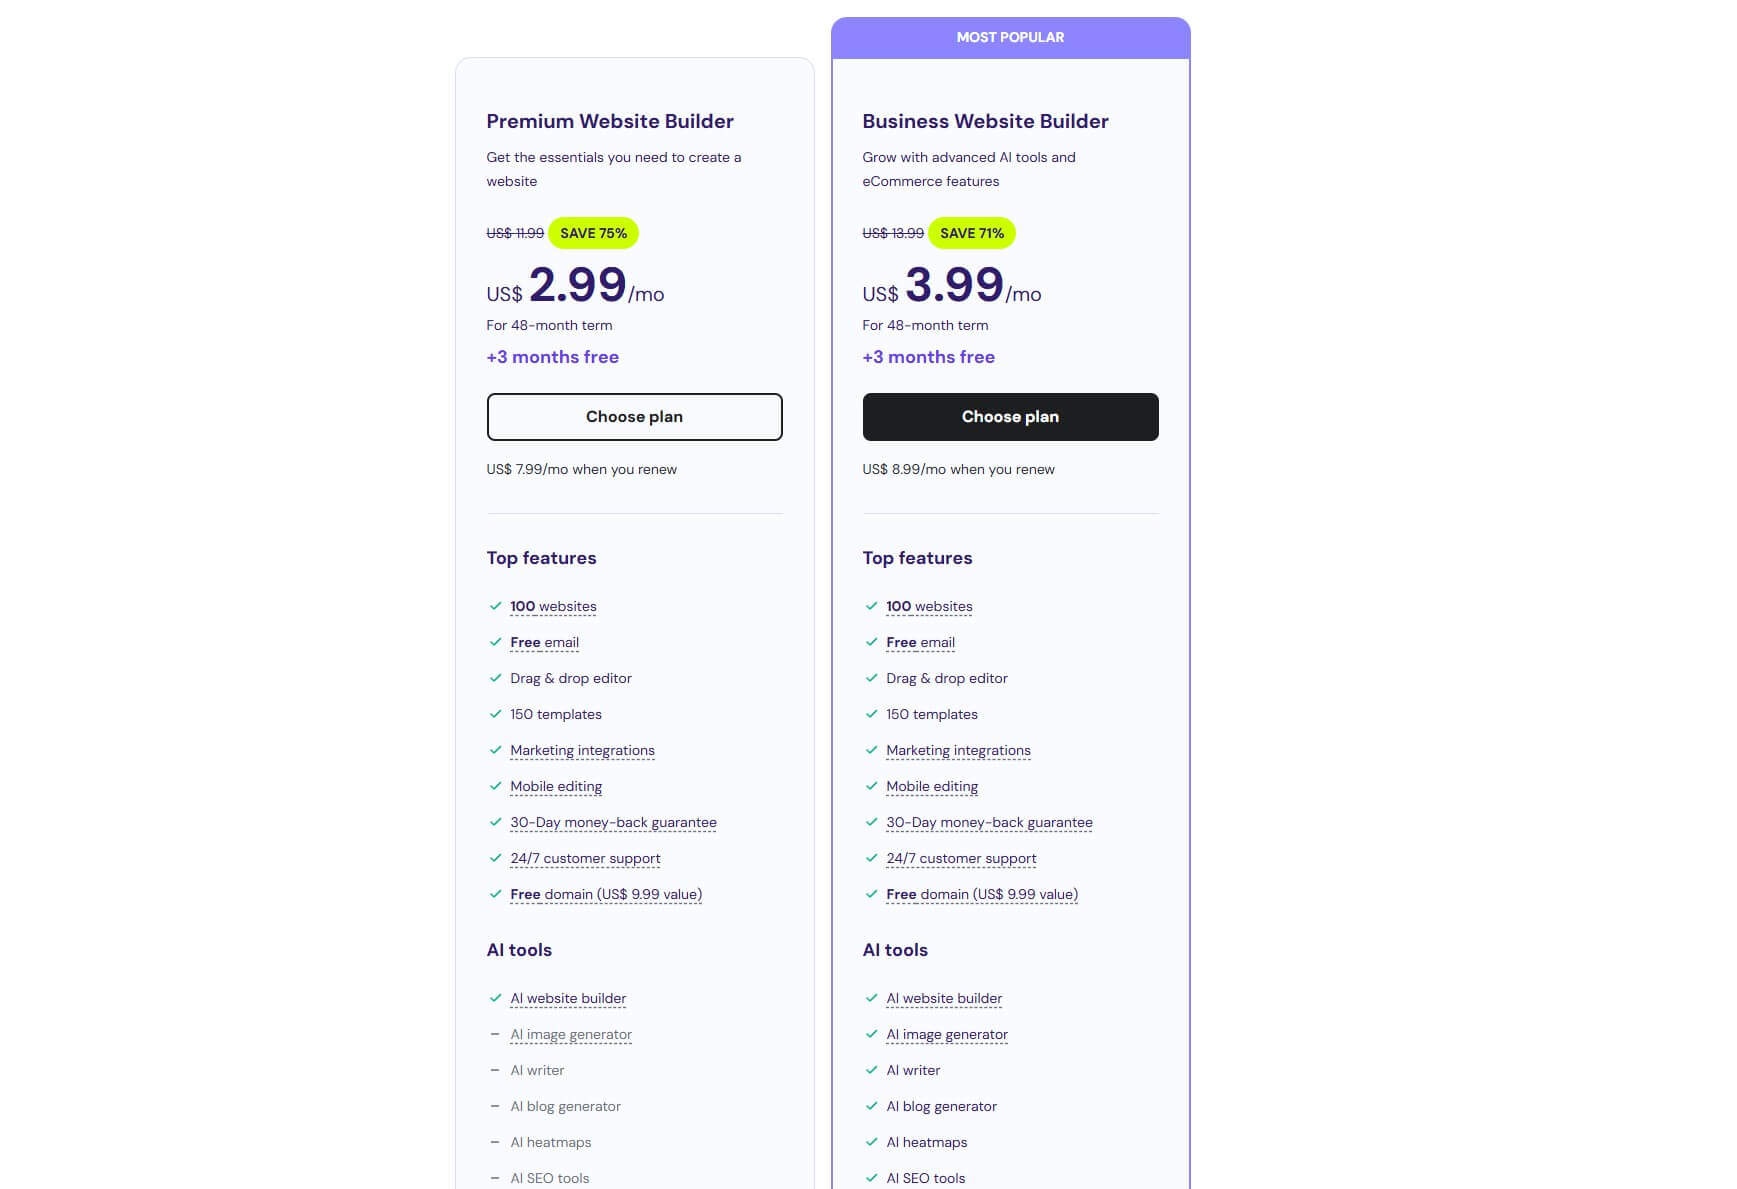
Task: Click the dash next to Premium AI heatmaps
Action: point(496,1142)
